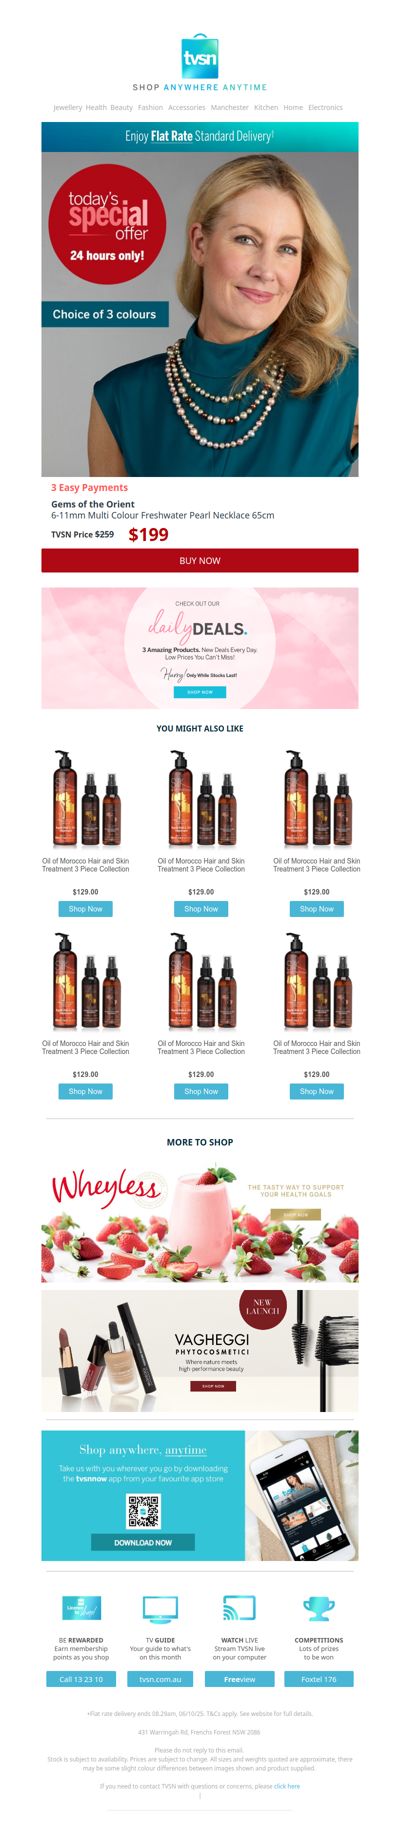
Task: Open the Electronics category link
Action: point(325,107)
